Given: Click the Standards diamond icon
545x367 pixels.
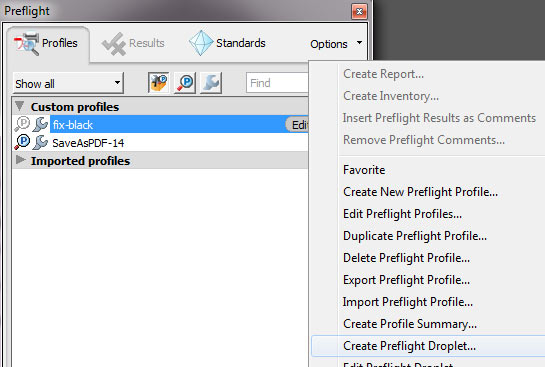Looking at the screenshot, I should 201,43.
